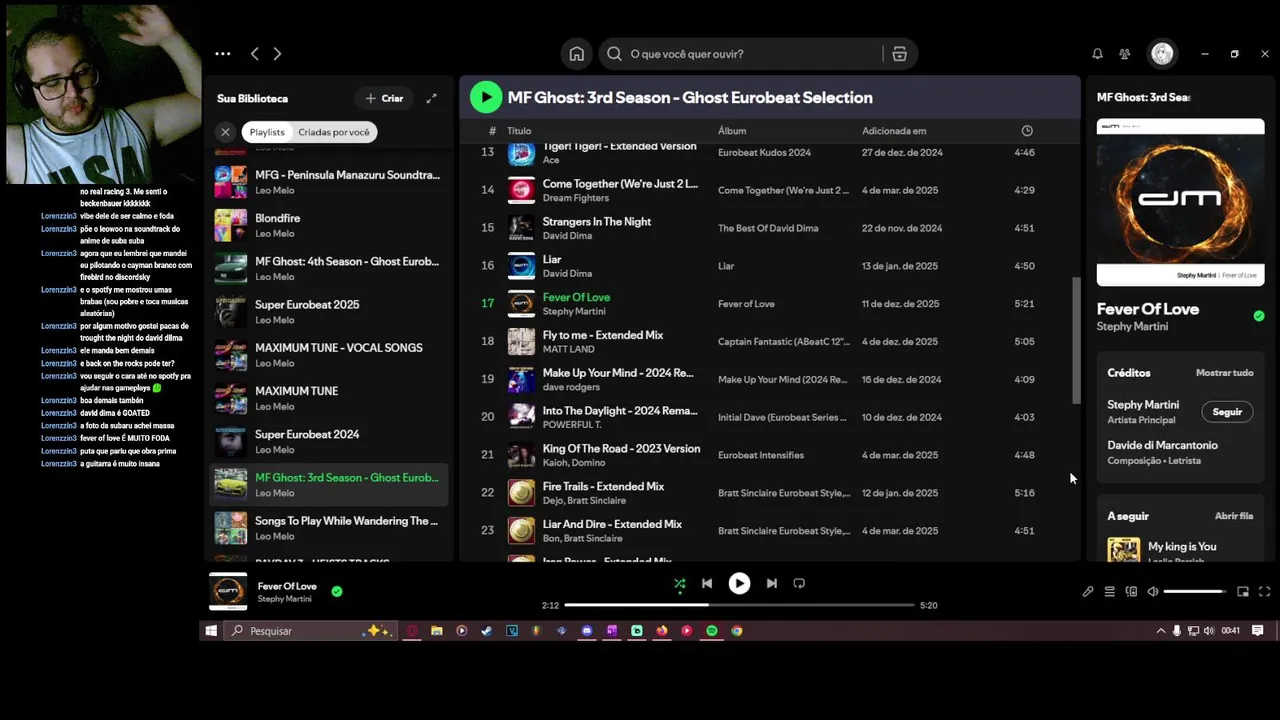The height and width of the screenshot is (720, 1280).
Task: Seek in the song progress bar
Action: [739, 605]
